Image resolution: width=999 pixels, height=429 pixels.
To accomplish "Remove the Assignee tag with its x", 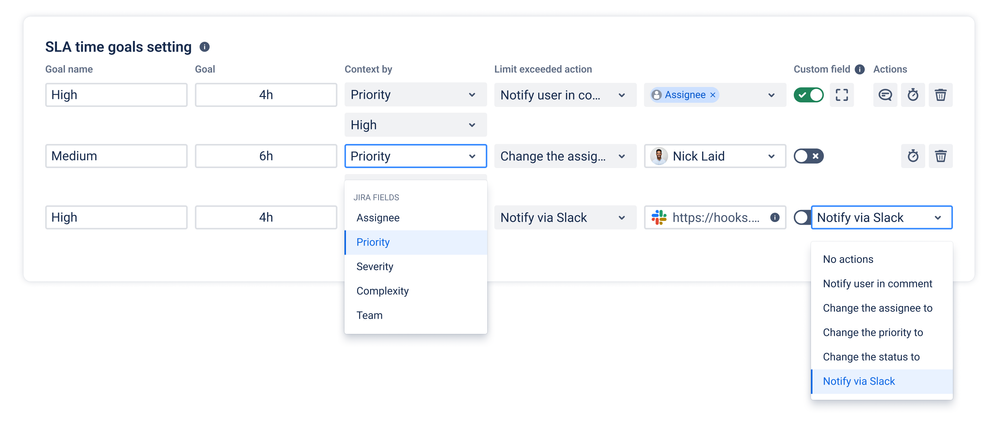I will pyautogui.click(x=713, y=95).
